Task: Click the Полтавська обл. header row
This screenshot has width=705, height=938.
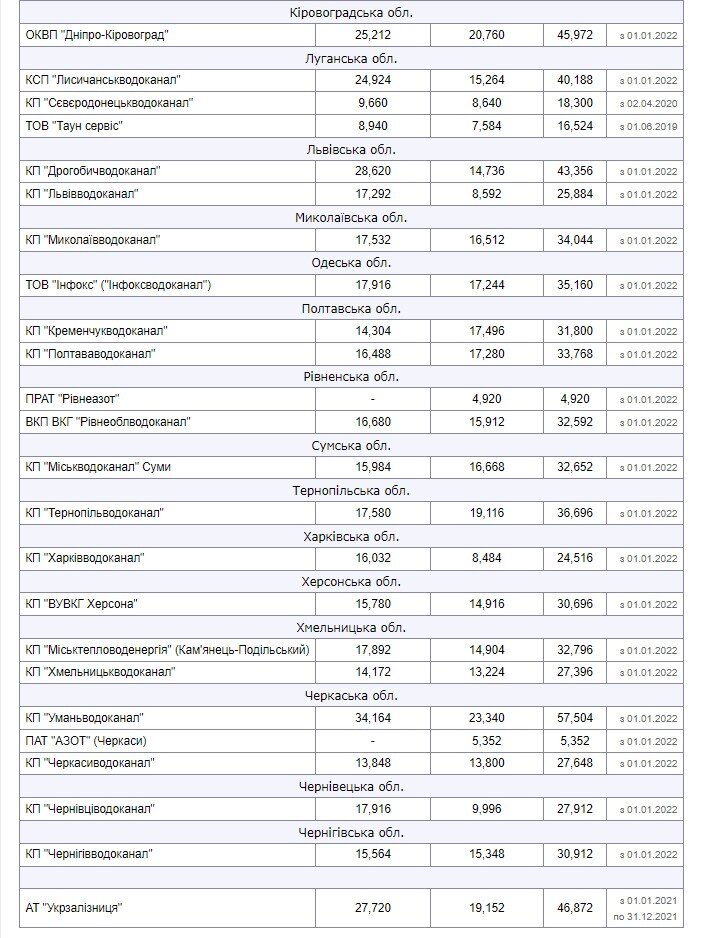Action: pyautogui.click(x=350, y=308)
